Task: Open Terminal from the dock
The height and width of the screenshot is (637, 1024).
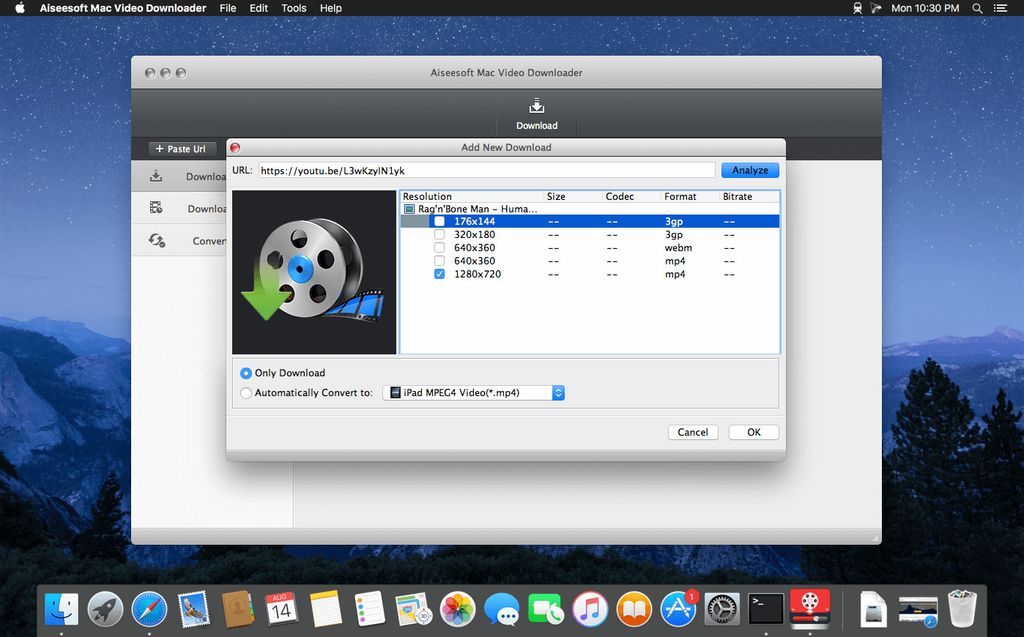Action: (x=766, y=607)
